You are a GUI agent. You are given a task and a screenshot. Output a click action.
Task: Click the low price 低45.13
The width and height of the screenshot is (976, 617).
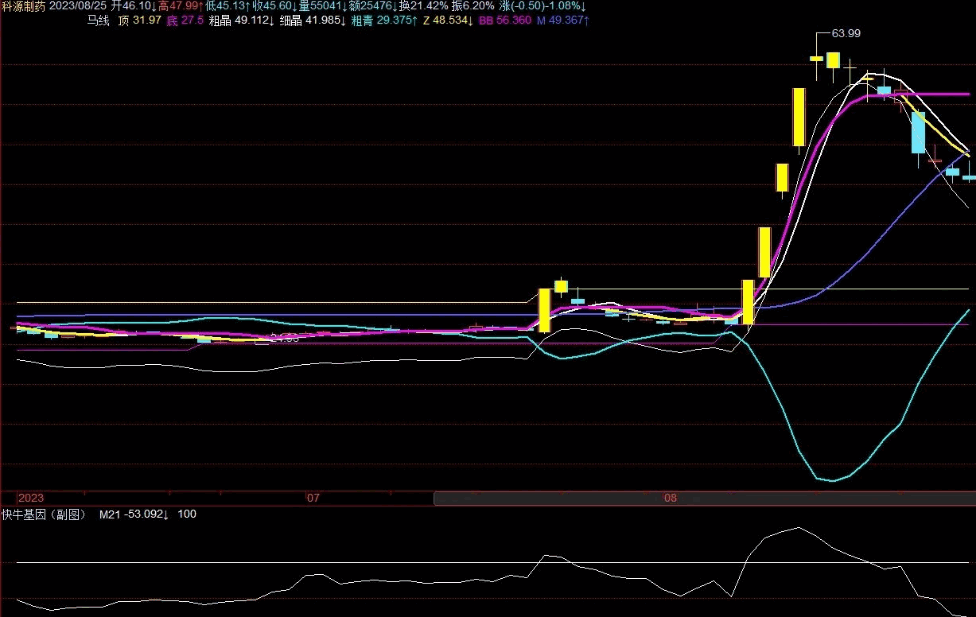tap(228, 6)
